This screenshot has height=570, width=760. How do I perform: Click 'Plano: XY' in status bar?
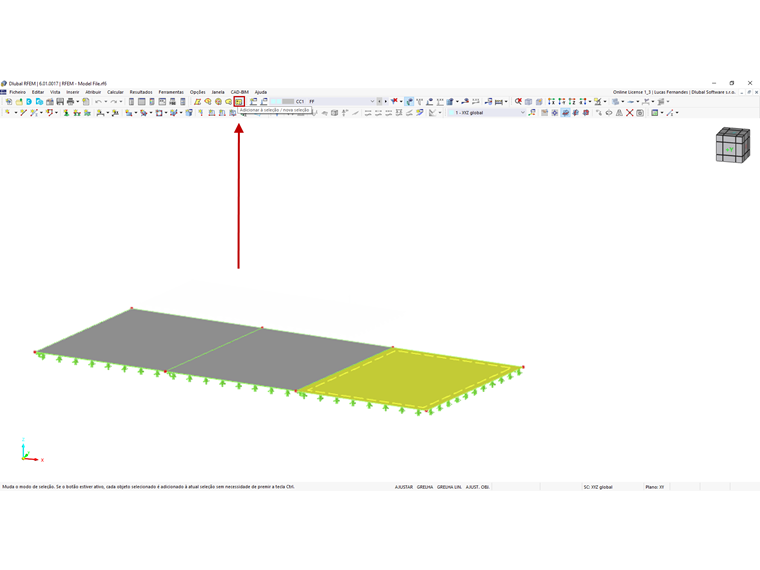tap(654, 487)
